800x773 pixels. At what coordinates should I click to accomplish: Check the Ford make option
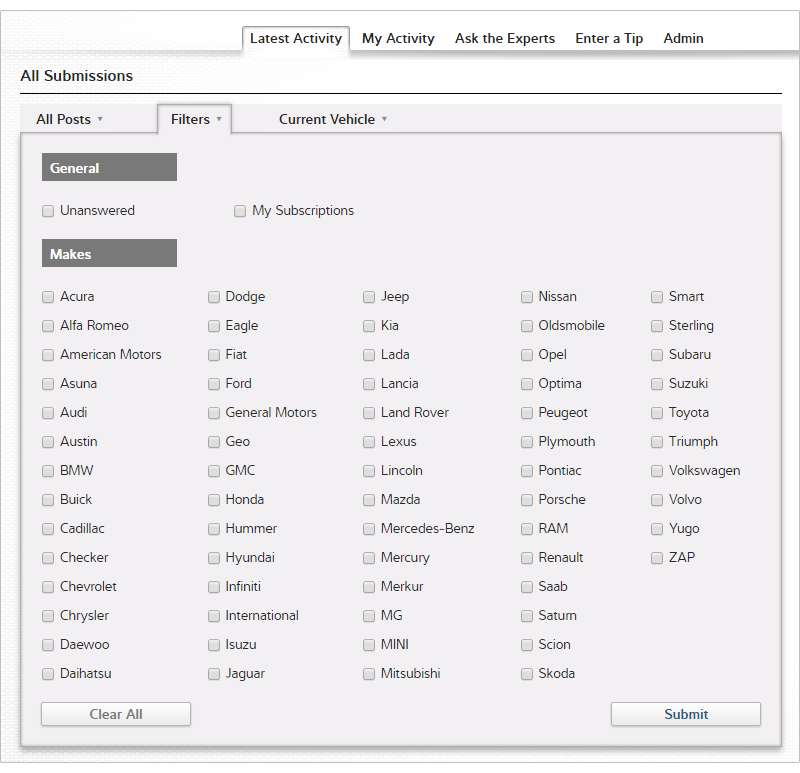coord(214,384)
